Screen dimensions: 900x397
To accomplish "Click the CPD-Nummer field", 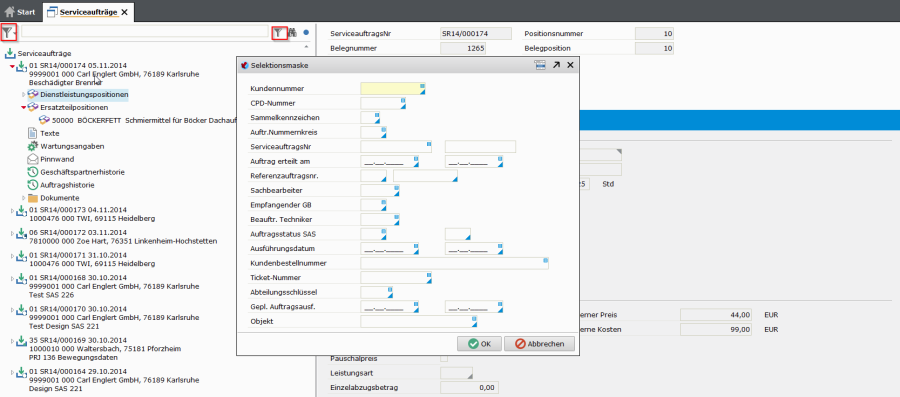I will [x=383, y=103].
